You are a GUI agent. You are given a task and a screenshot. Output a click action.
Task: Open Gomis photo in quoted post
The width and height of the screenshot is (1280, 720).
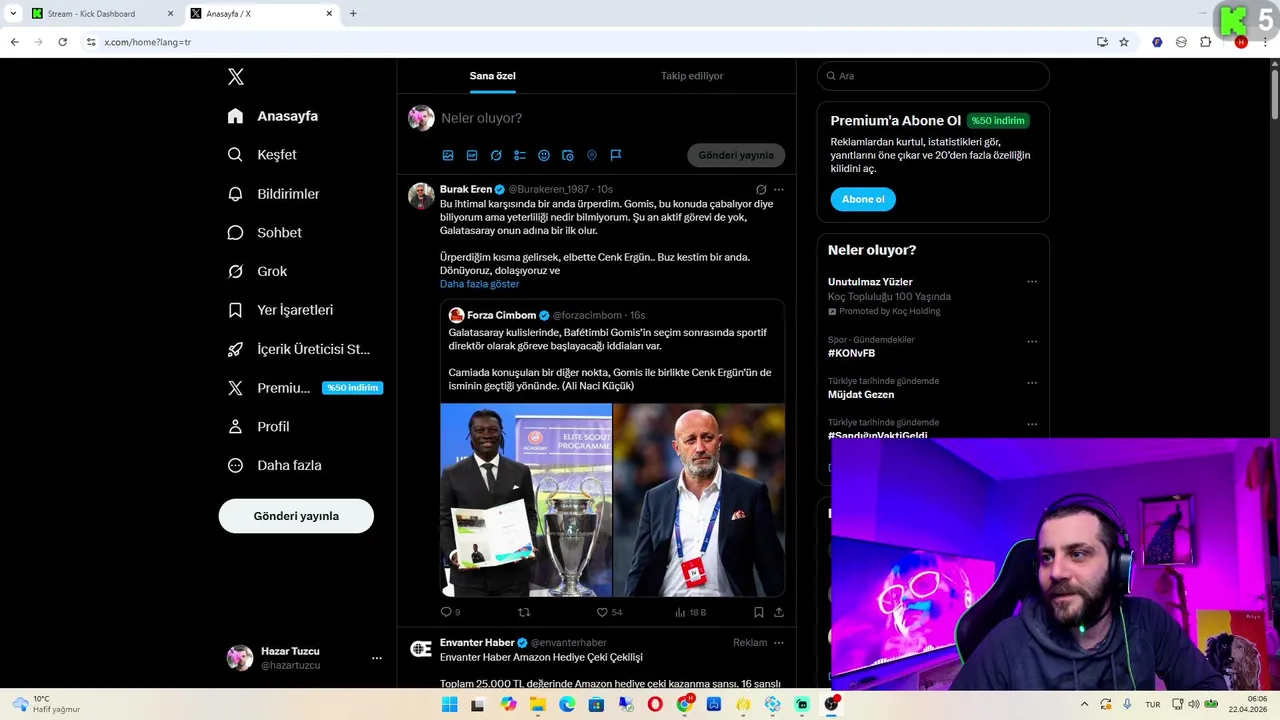526,500
